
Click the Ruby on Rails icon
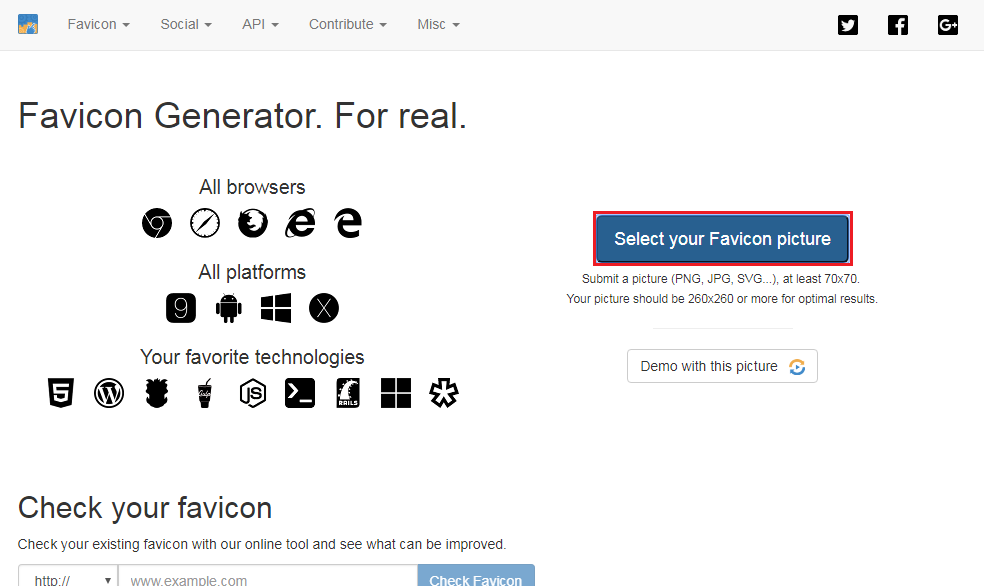click(x=348, y=393)
